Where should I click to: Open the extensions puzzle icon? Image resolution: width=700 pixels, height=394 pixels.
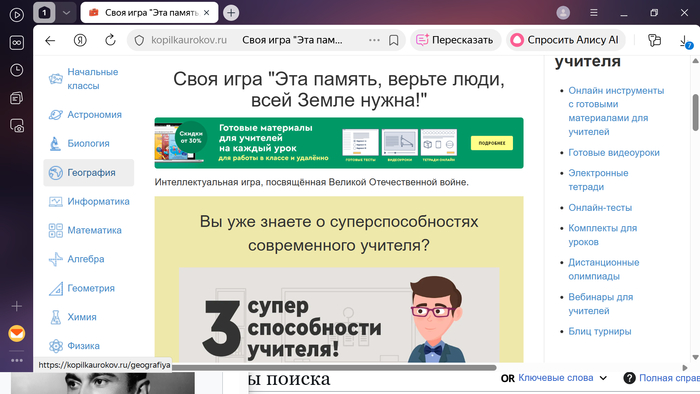coord(654,40)
